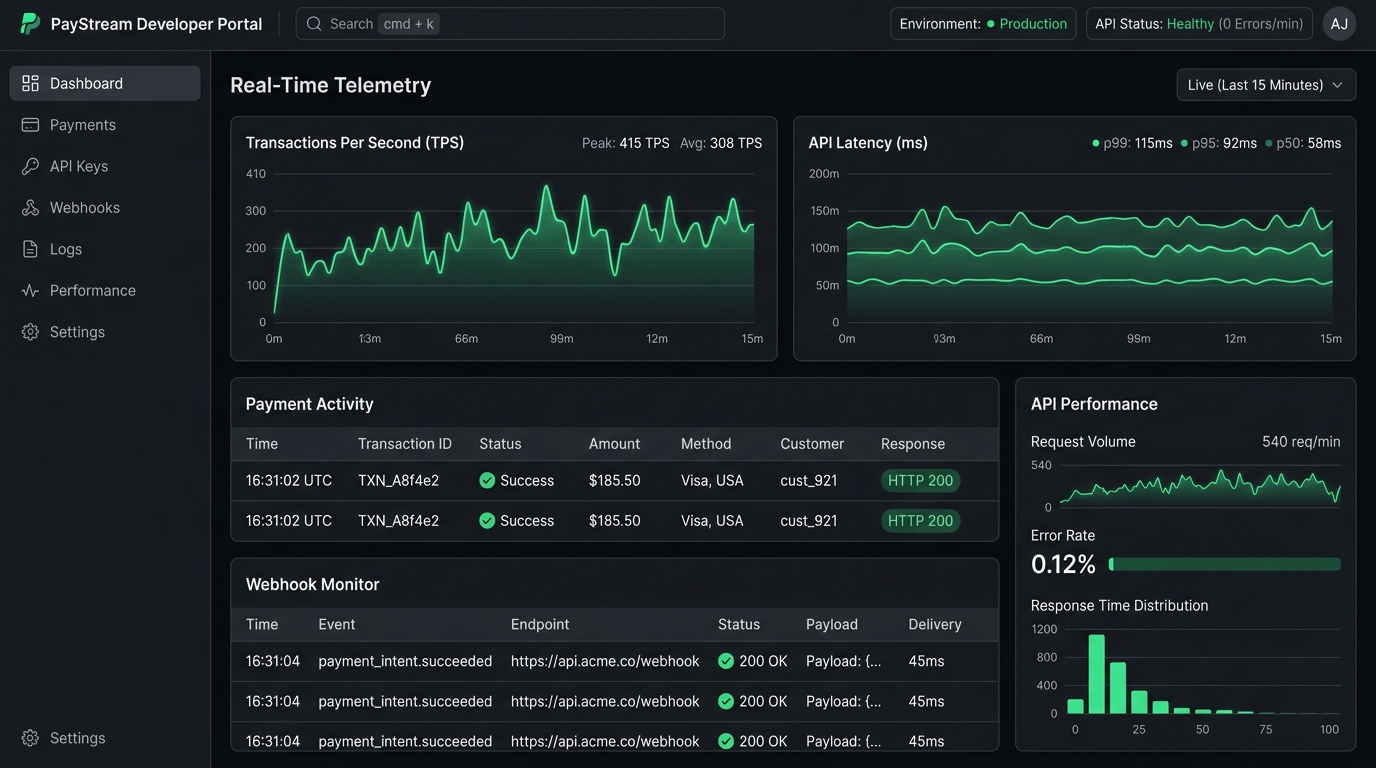The height and width of the screenshot is (768, 1376).
Task: Click the Real-Time Telemetry heading
Action: pos(330,85)
